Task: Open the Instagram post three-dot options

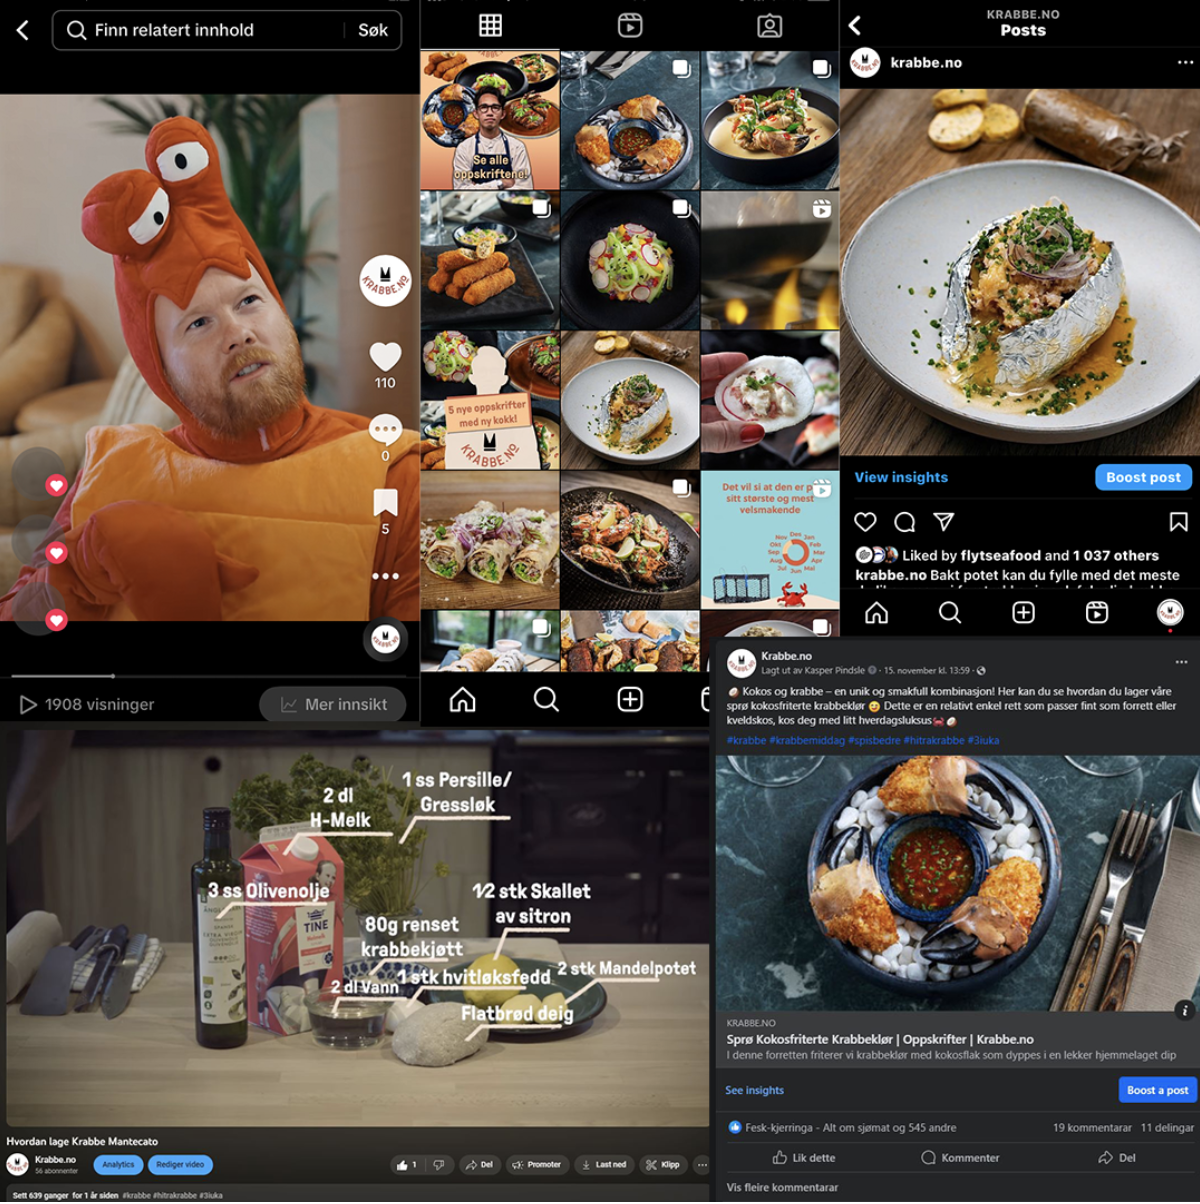Action: click(1185, 62)
